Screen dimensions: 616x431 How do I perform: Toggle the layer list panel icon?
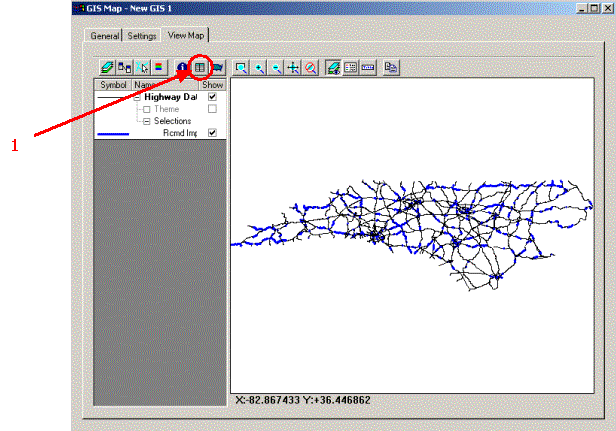[334, 68]
